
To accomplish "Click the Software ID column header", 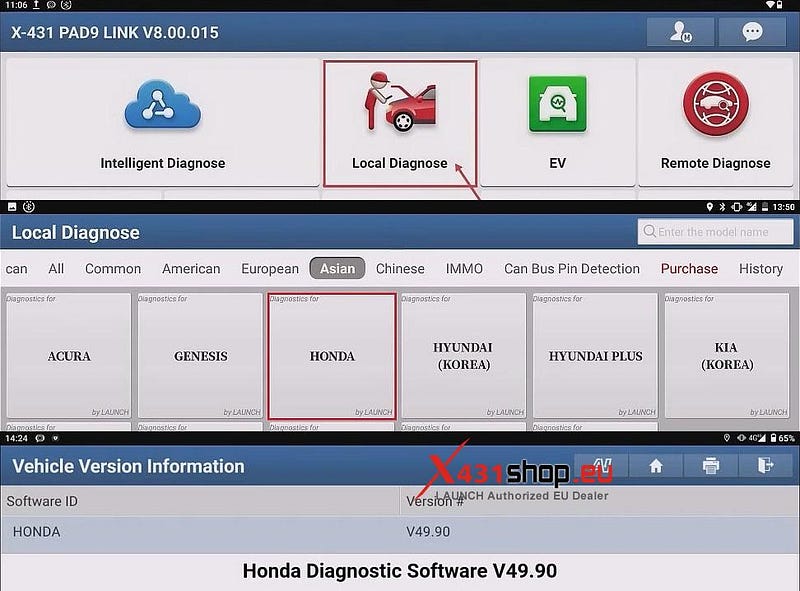I will tap(42, 501).
